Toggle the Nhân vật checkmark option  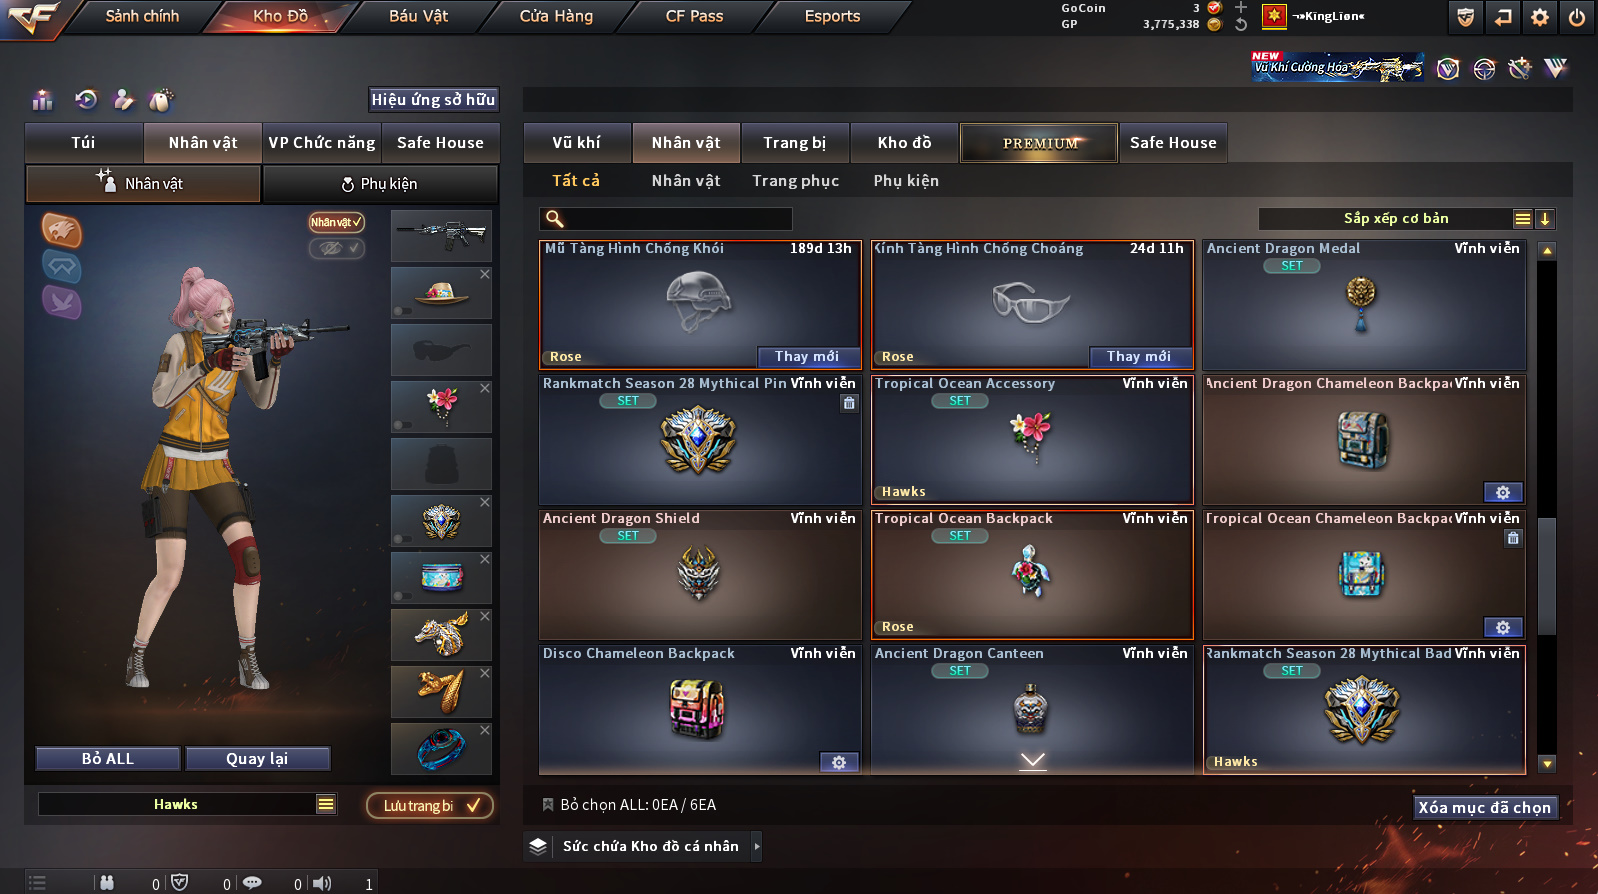tap(336, 222)
